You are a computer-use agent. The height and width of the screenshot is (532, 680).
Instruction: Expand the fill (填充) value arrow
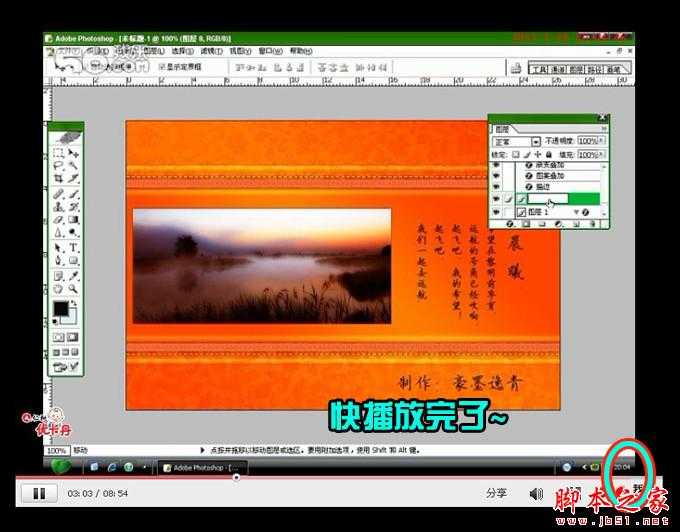pos(603,155)
